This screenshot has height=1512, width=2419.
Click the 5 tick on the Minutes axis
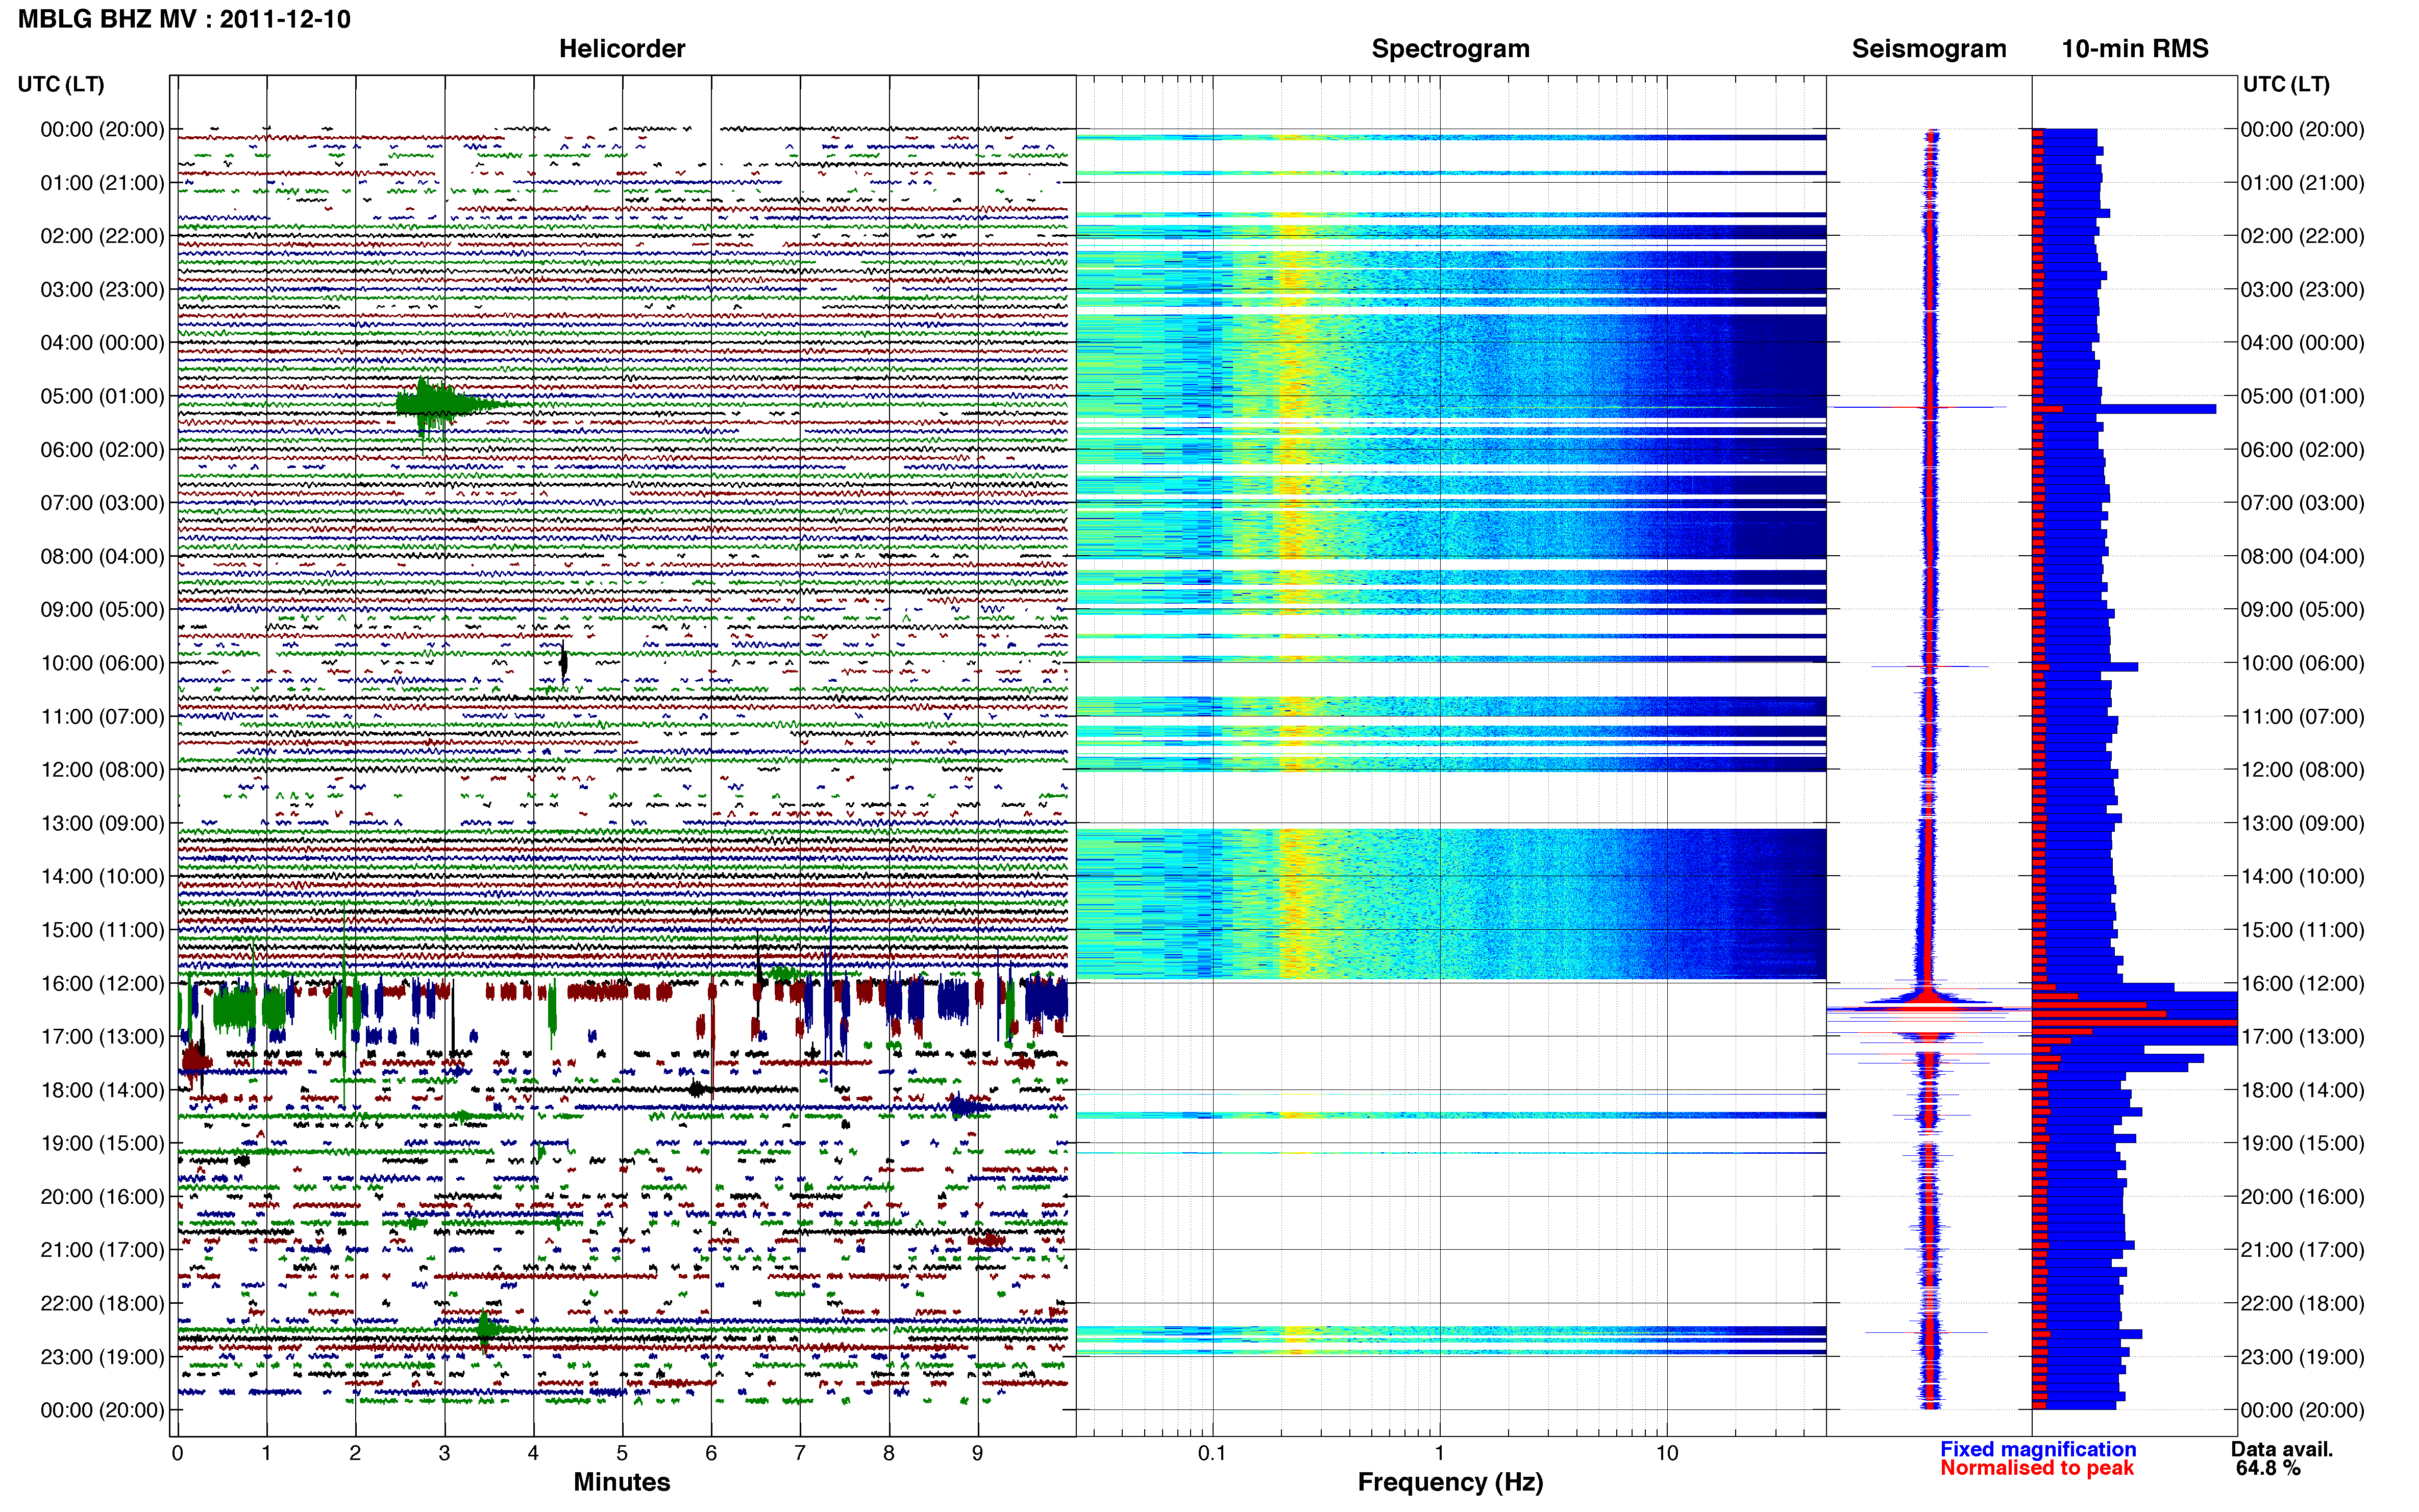click(x=622, y=1453)
